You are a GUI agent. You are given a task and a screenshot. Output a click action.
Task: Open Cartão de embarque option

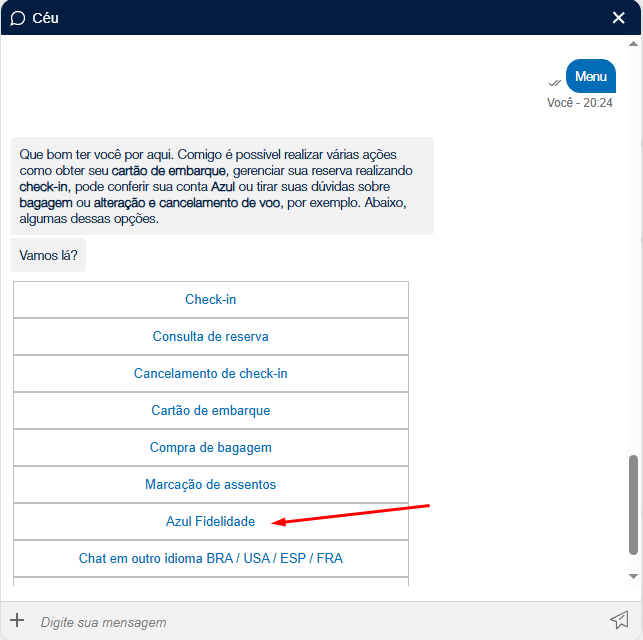(x=211, y=410)
